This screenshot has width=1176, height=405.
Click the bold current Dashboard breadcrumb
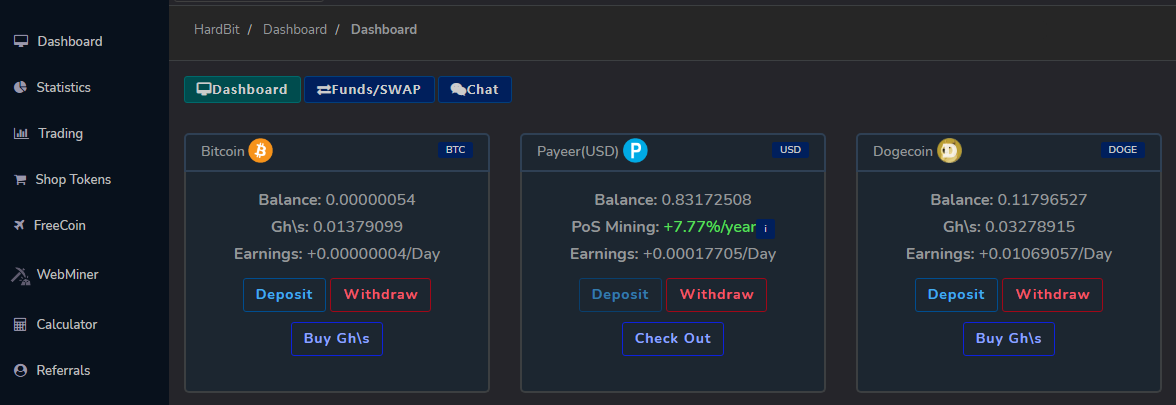[384, 29]
